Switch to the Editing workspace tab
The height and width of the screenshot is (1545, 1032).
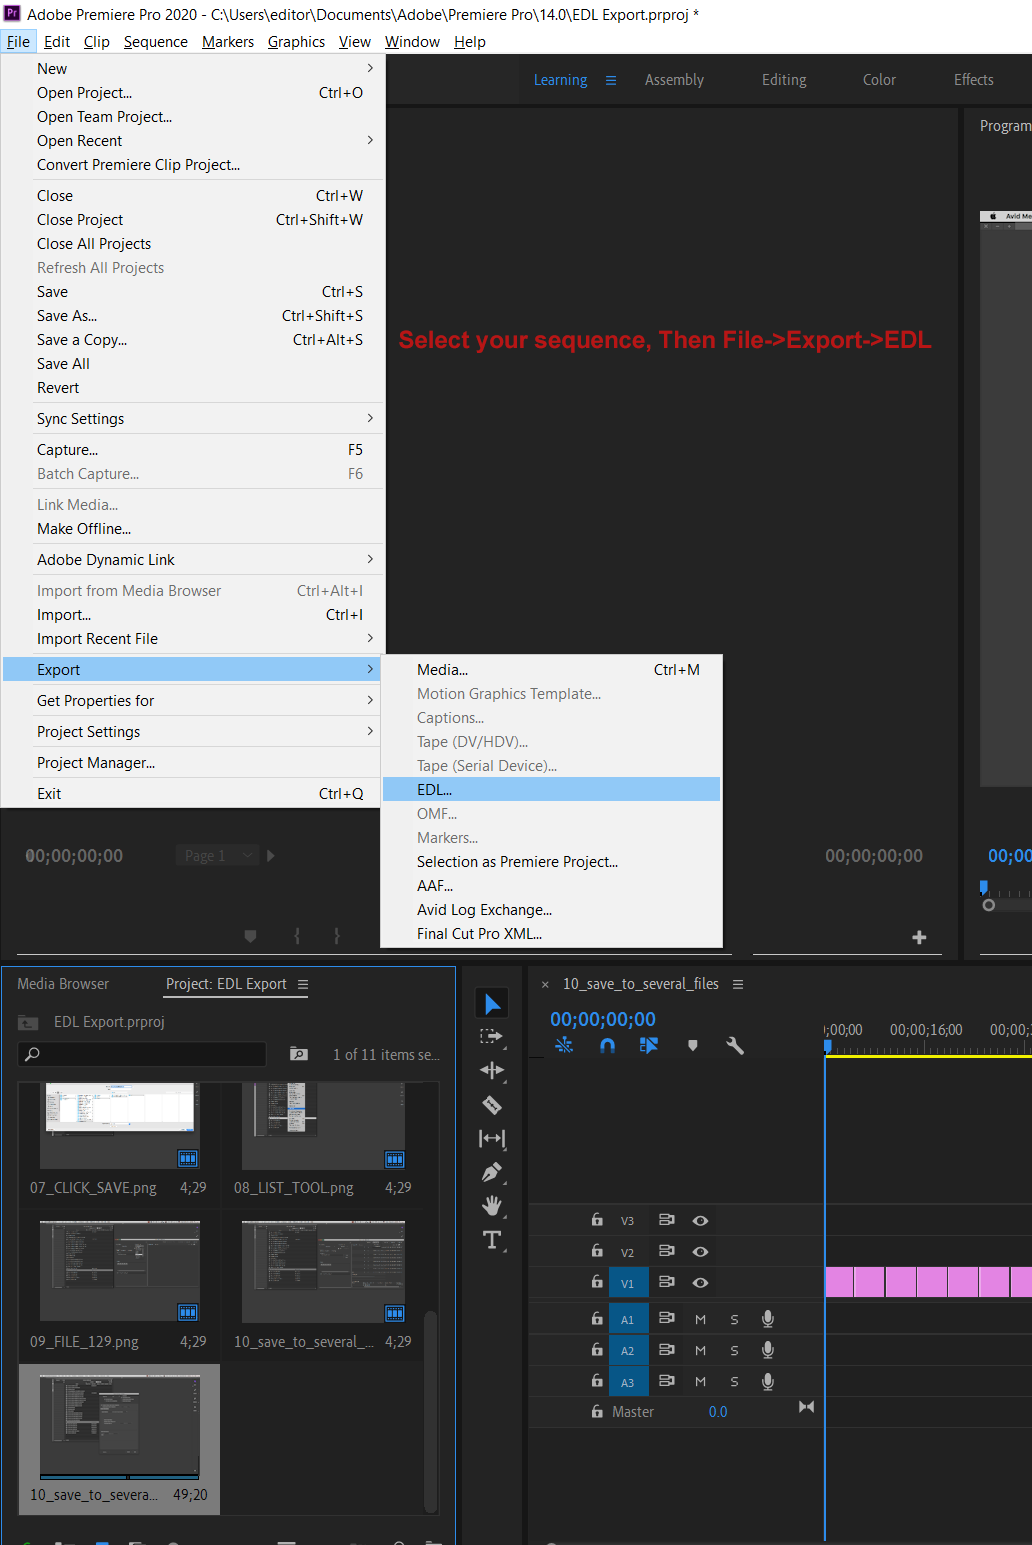click(784, 80)
